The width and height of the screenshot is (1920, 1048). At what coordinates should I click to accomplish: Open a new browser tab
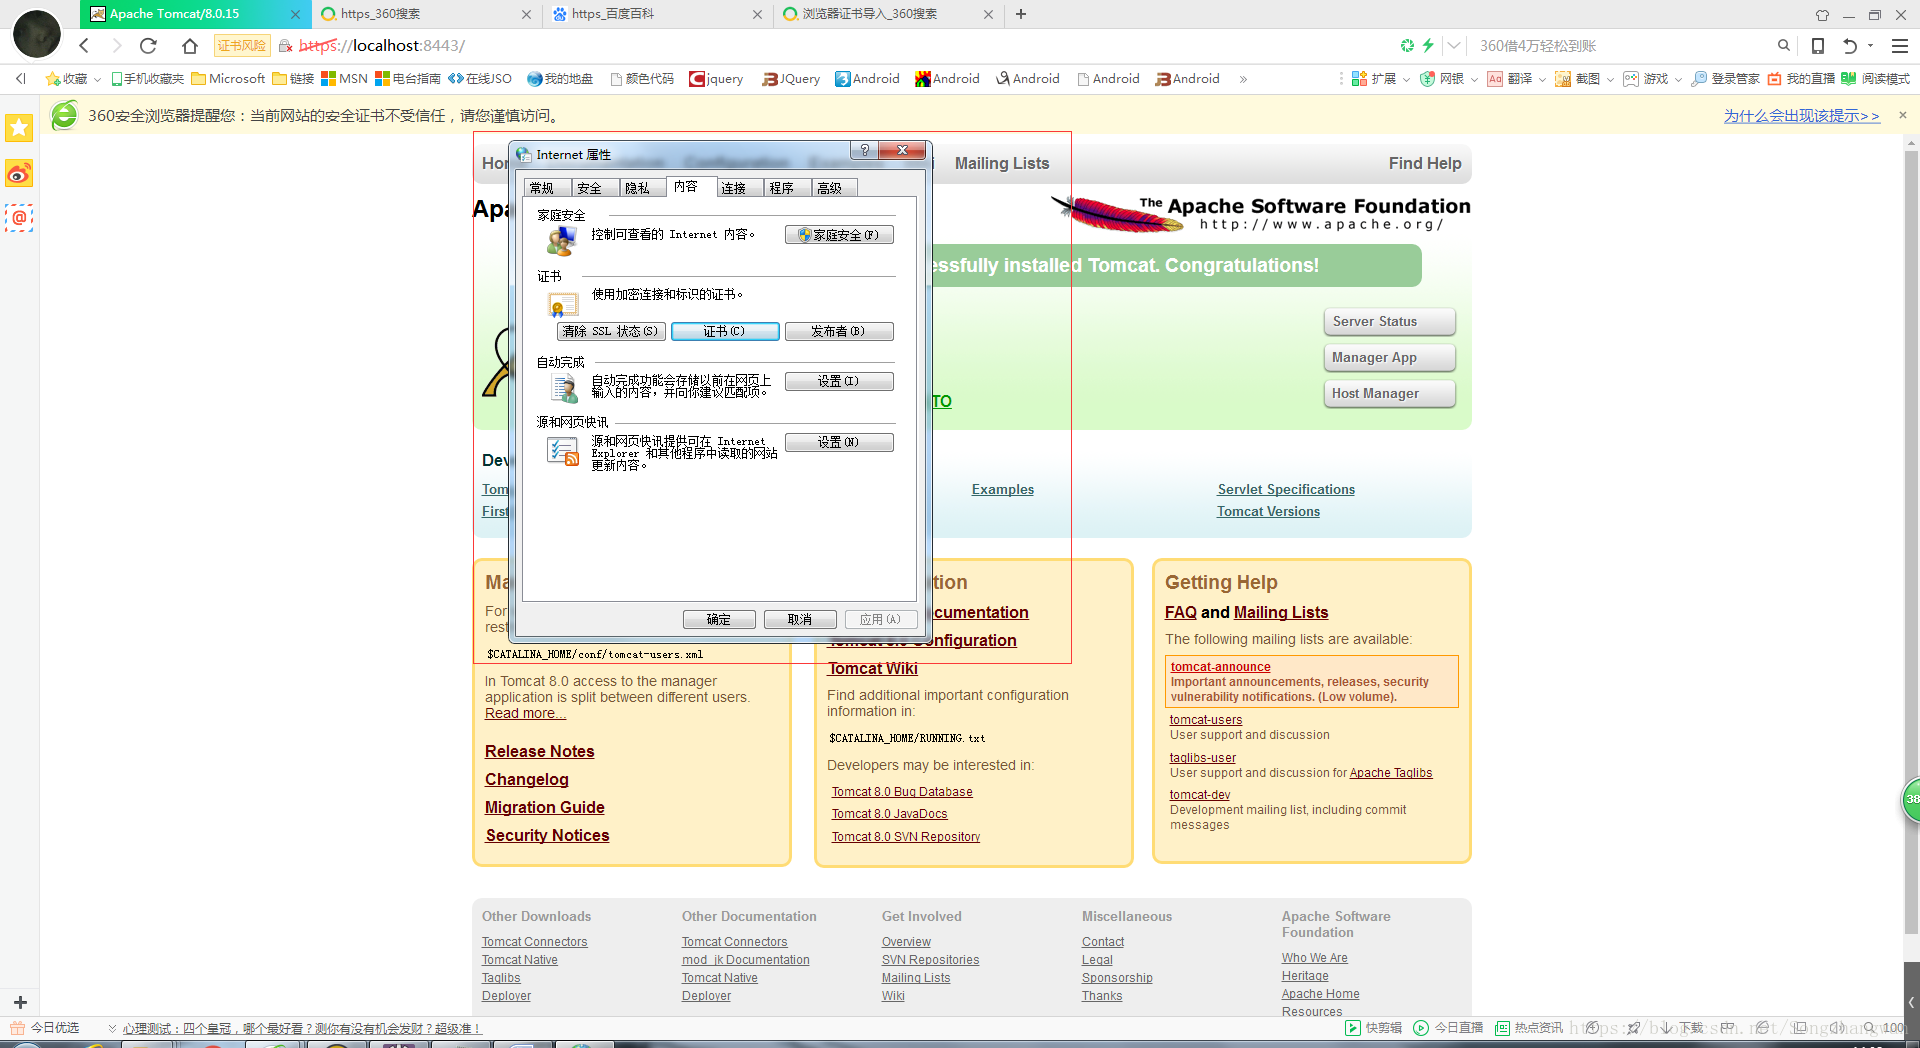click(1021, 14)
